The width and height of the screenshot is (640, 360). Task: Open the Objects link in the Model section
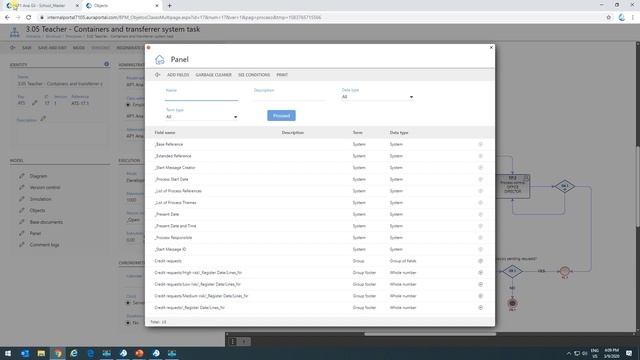click(38, 211)
